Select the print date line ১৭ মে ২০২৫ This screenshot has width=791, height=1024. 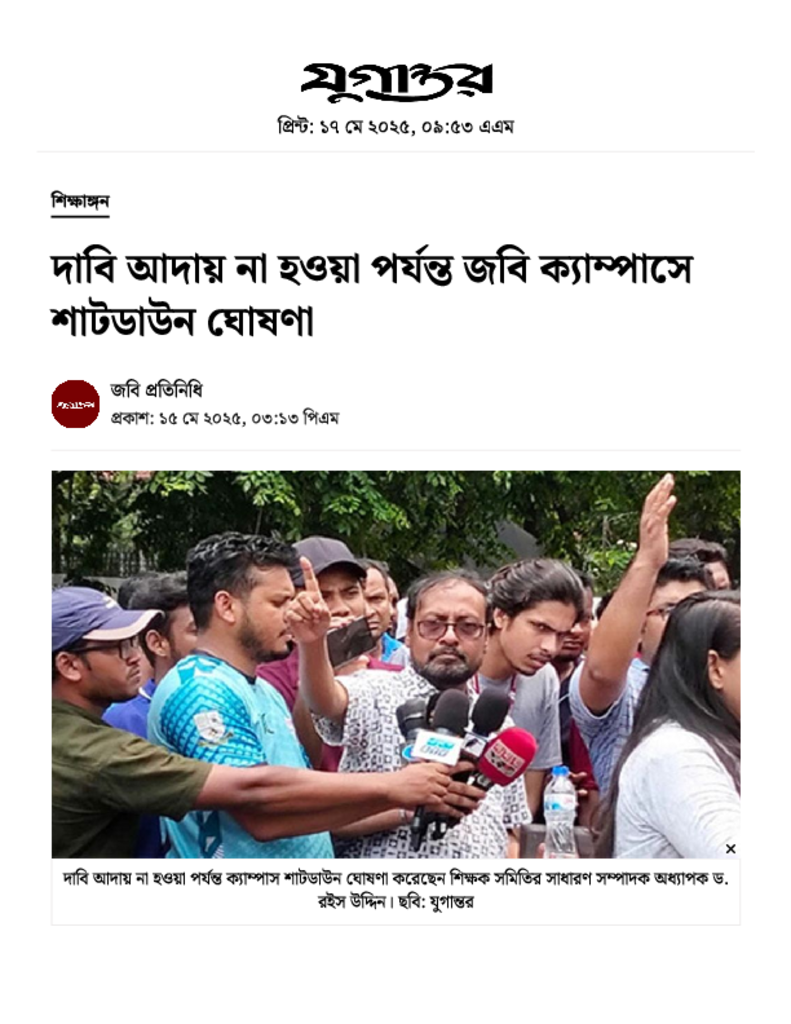(396, 125)
